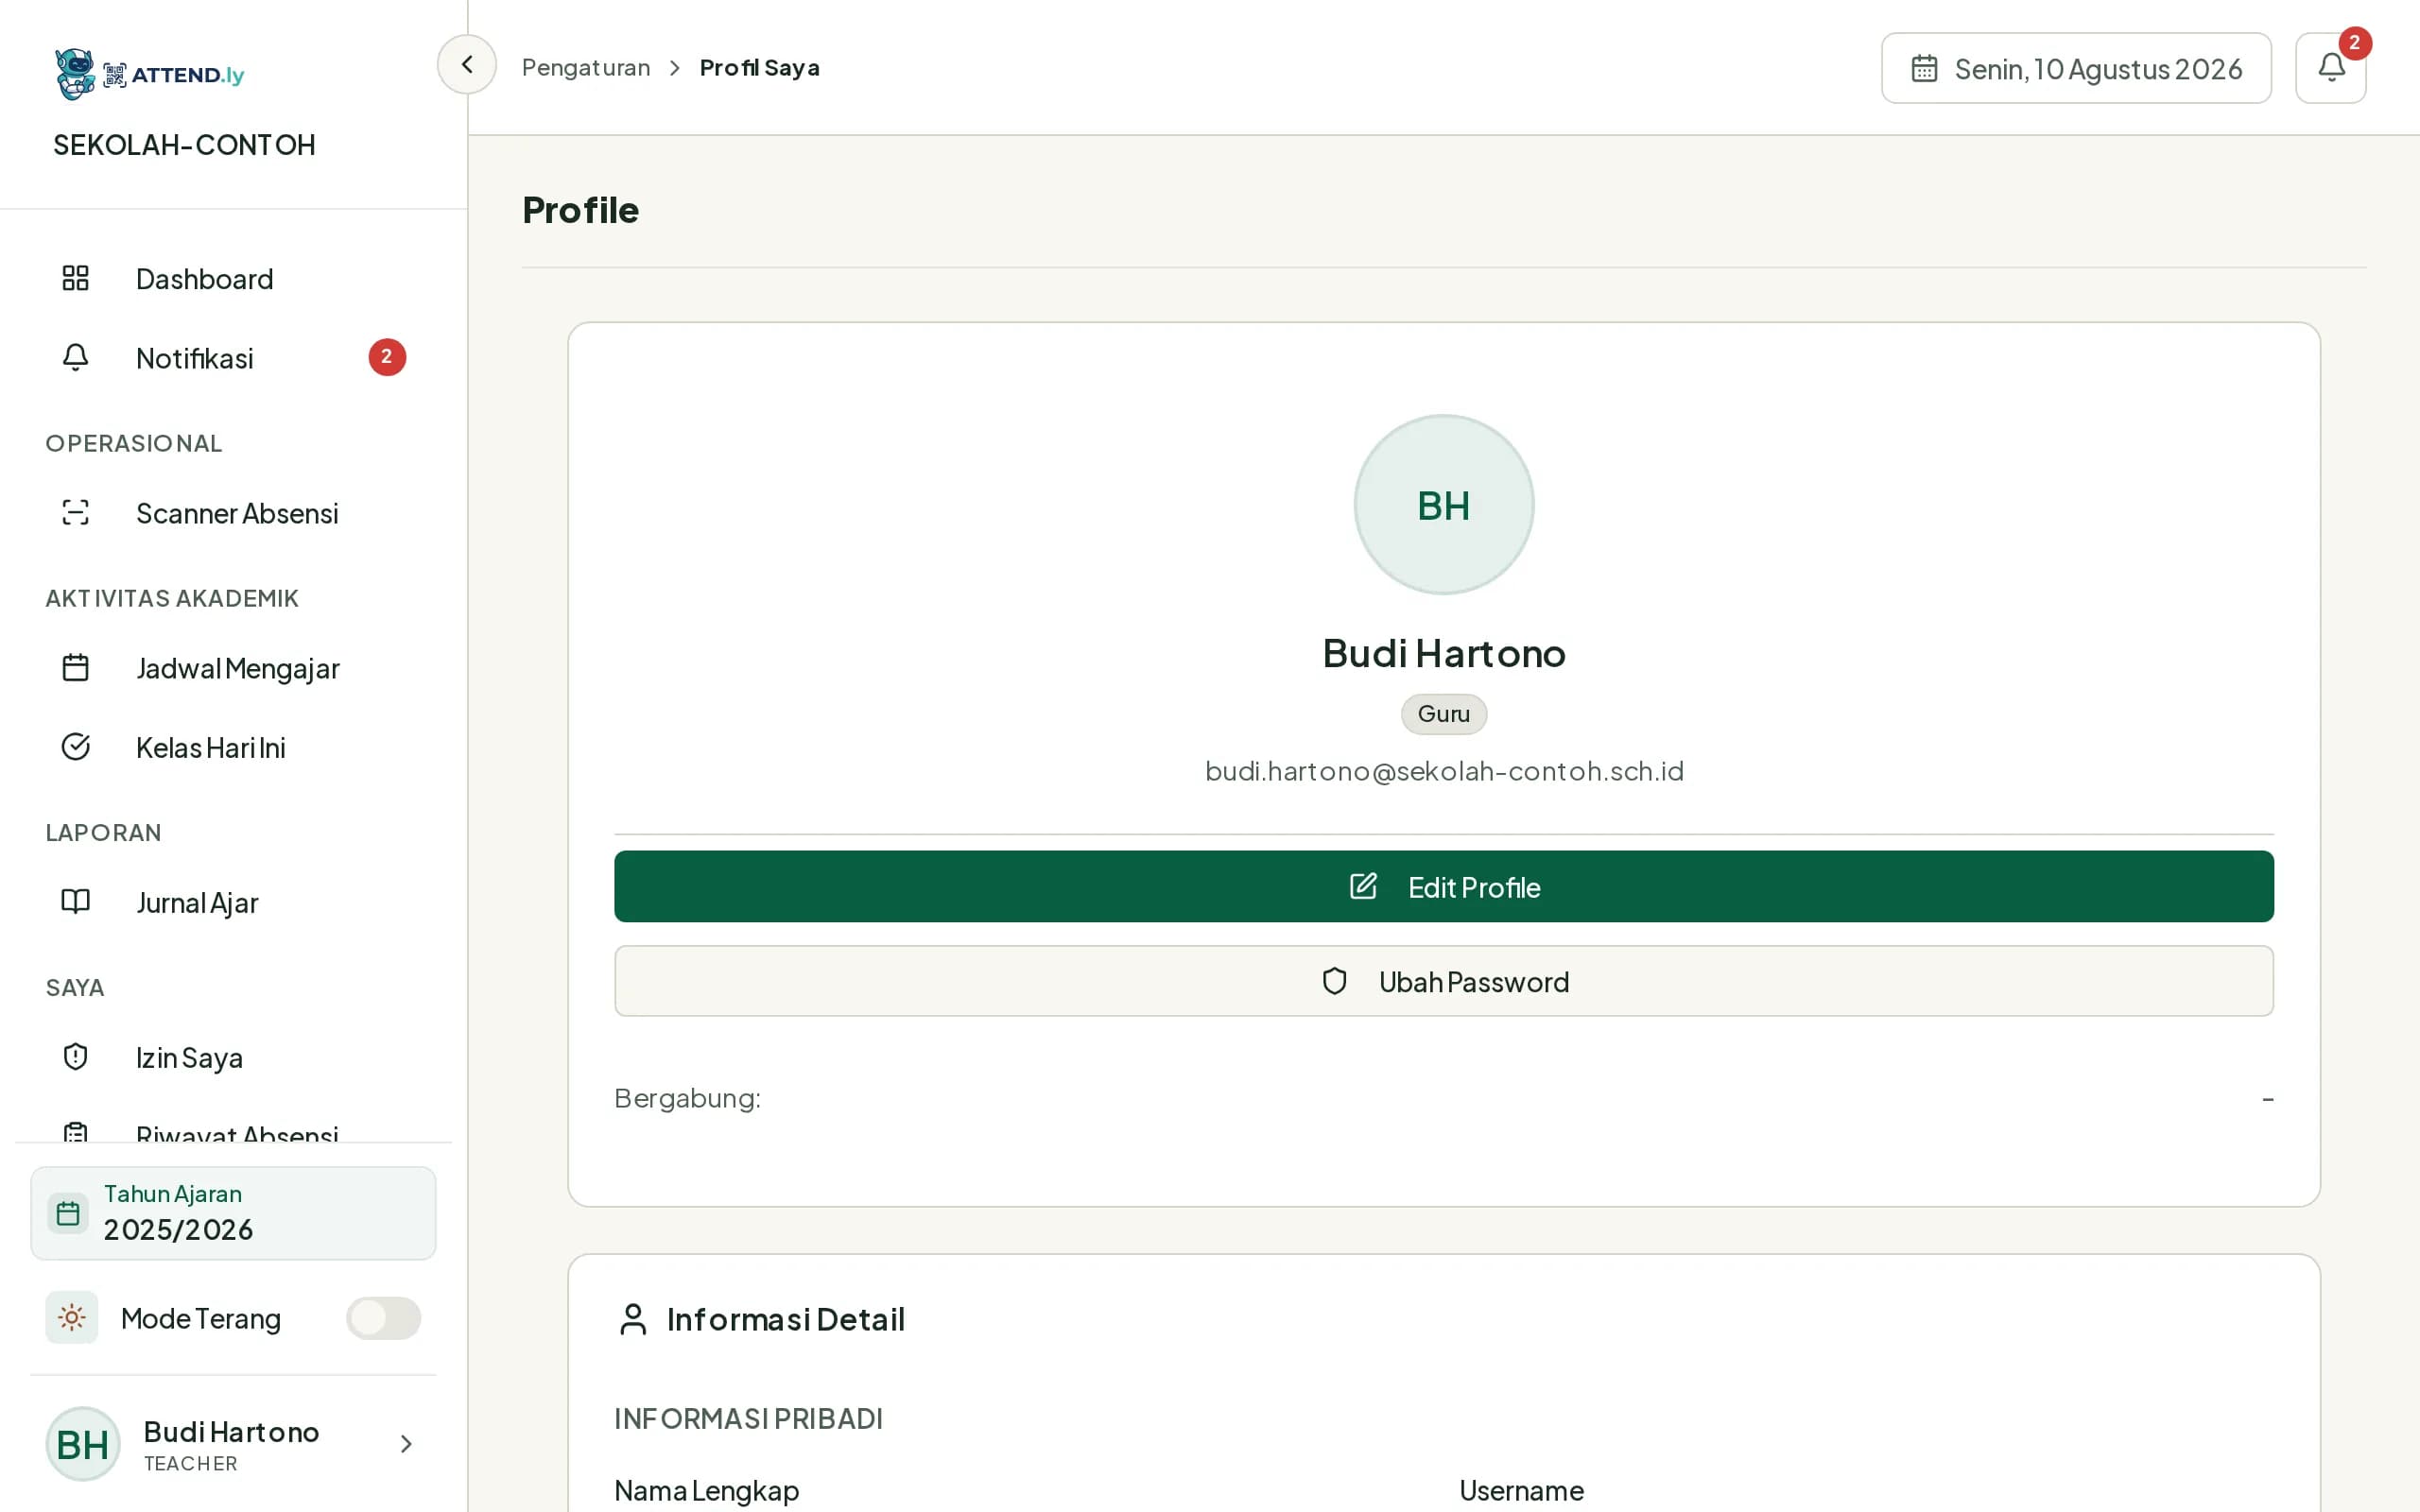
Task: Click the Bergabung: label
Action: (687, 1098)
